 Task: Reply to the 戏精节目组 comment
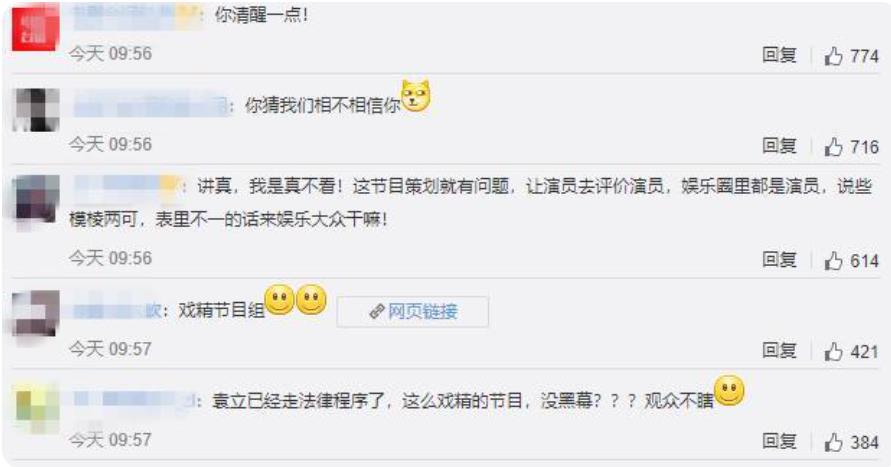[x=779, y=351]
